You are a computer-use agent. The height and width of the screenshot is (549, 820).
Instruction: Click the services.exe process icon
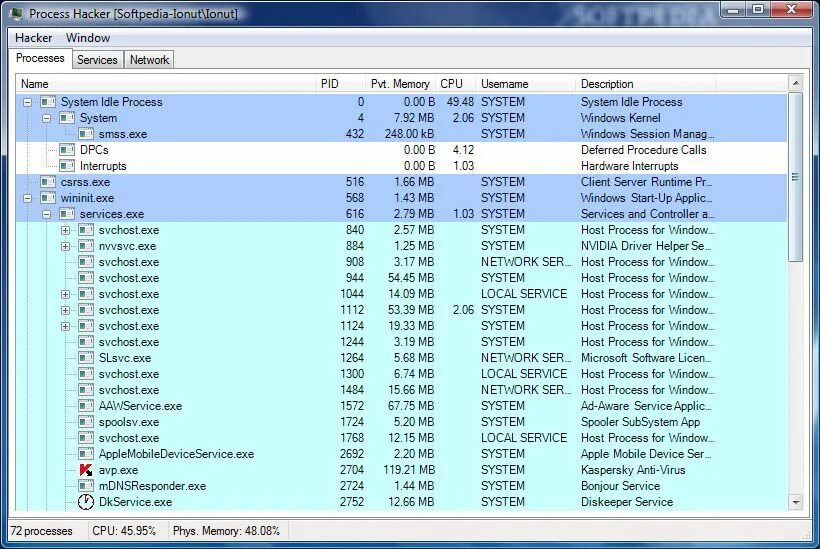tap(67, 214)
